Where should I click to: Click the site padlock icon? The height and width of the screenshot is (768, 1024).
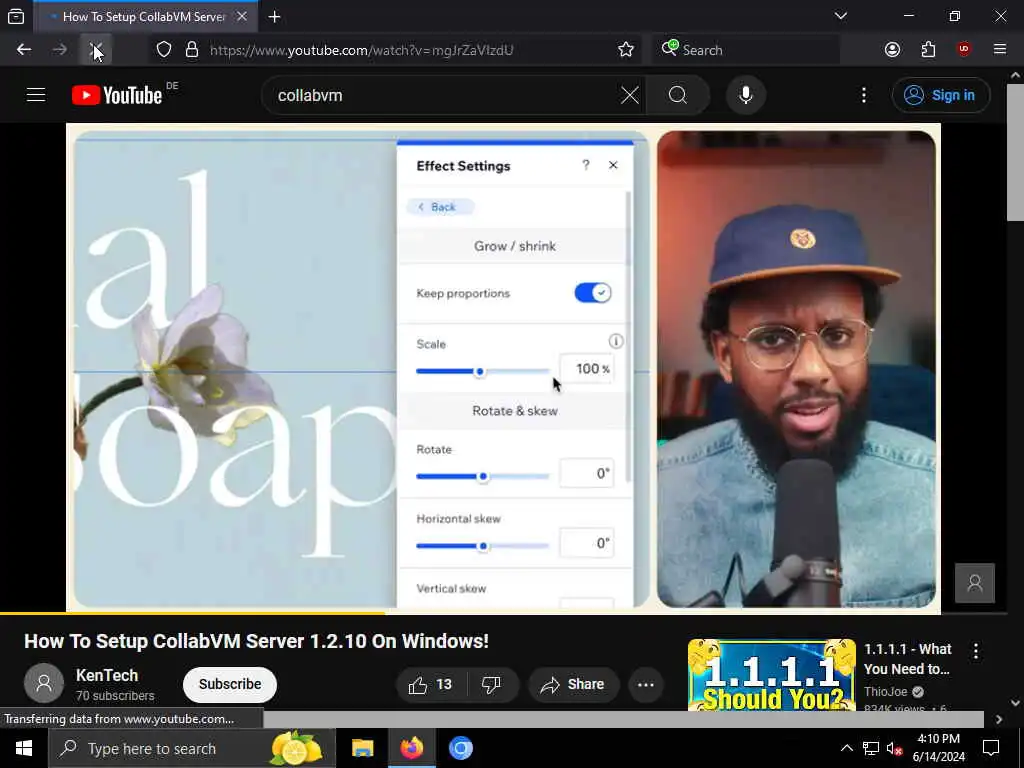[191, 50]
